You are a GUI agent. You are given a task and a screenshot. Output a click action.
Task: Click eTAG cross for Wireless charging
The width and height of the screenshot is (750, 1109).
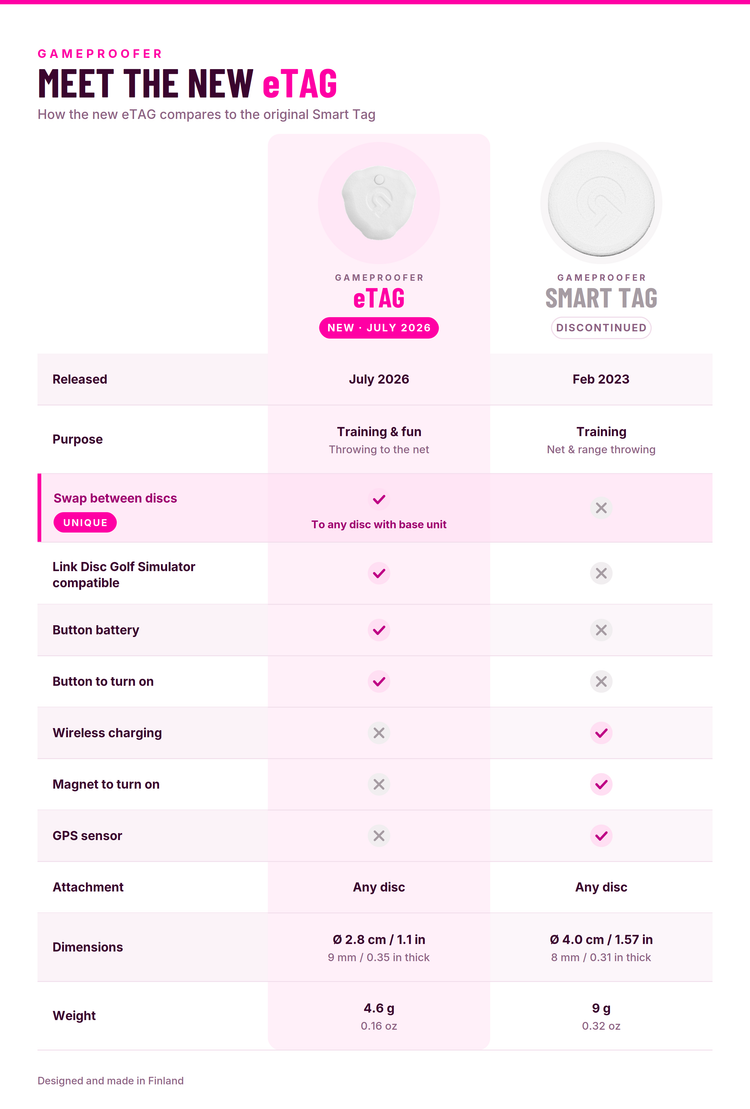(379, 733)
